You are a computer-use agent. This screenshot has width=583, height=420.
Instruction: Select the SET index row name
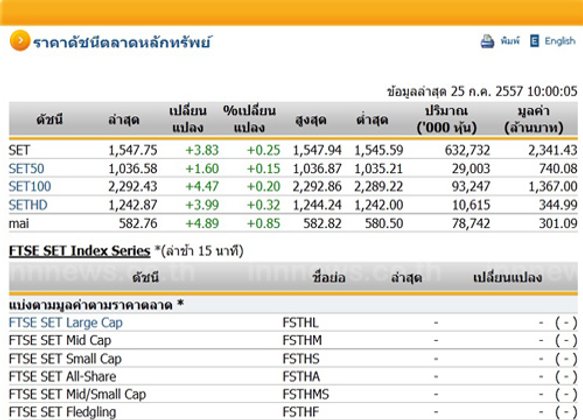[19, 150]
